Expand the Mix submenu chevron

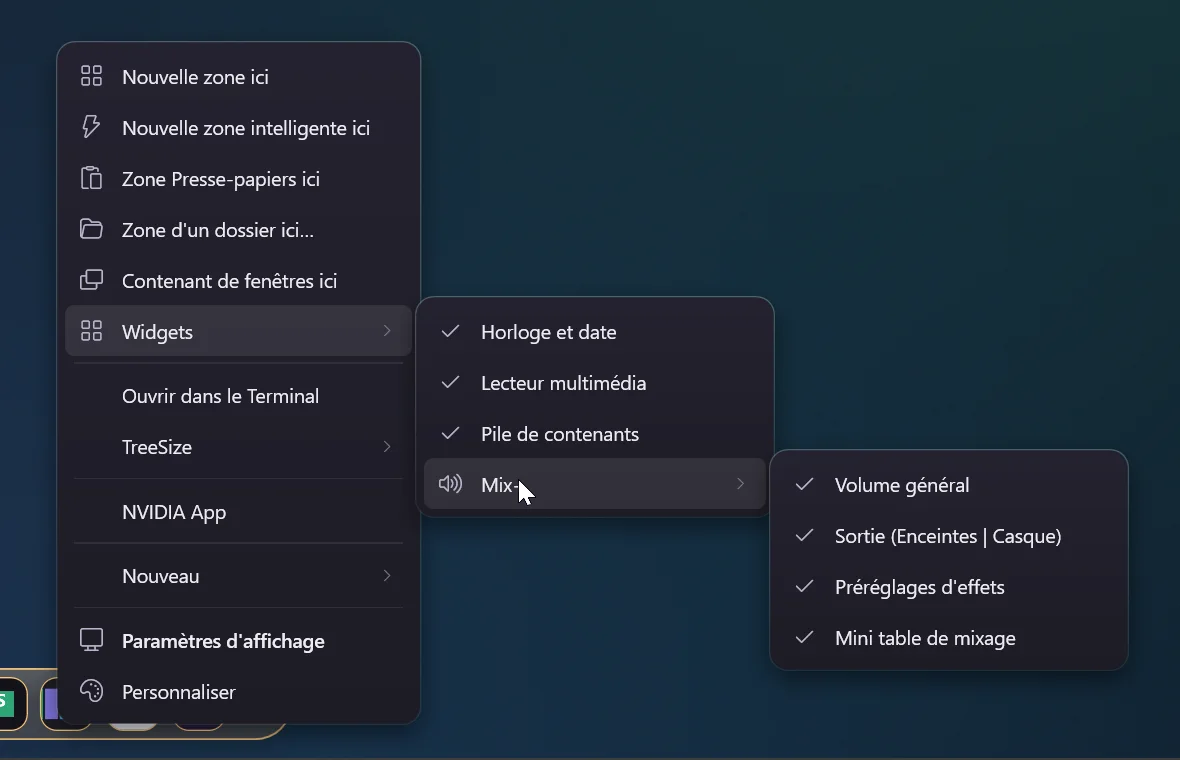pos(741,484)
